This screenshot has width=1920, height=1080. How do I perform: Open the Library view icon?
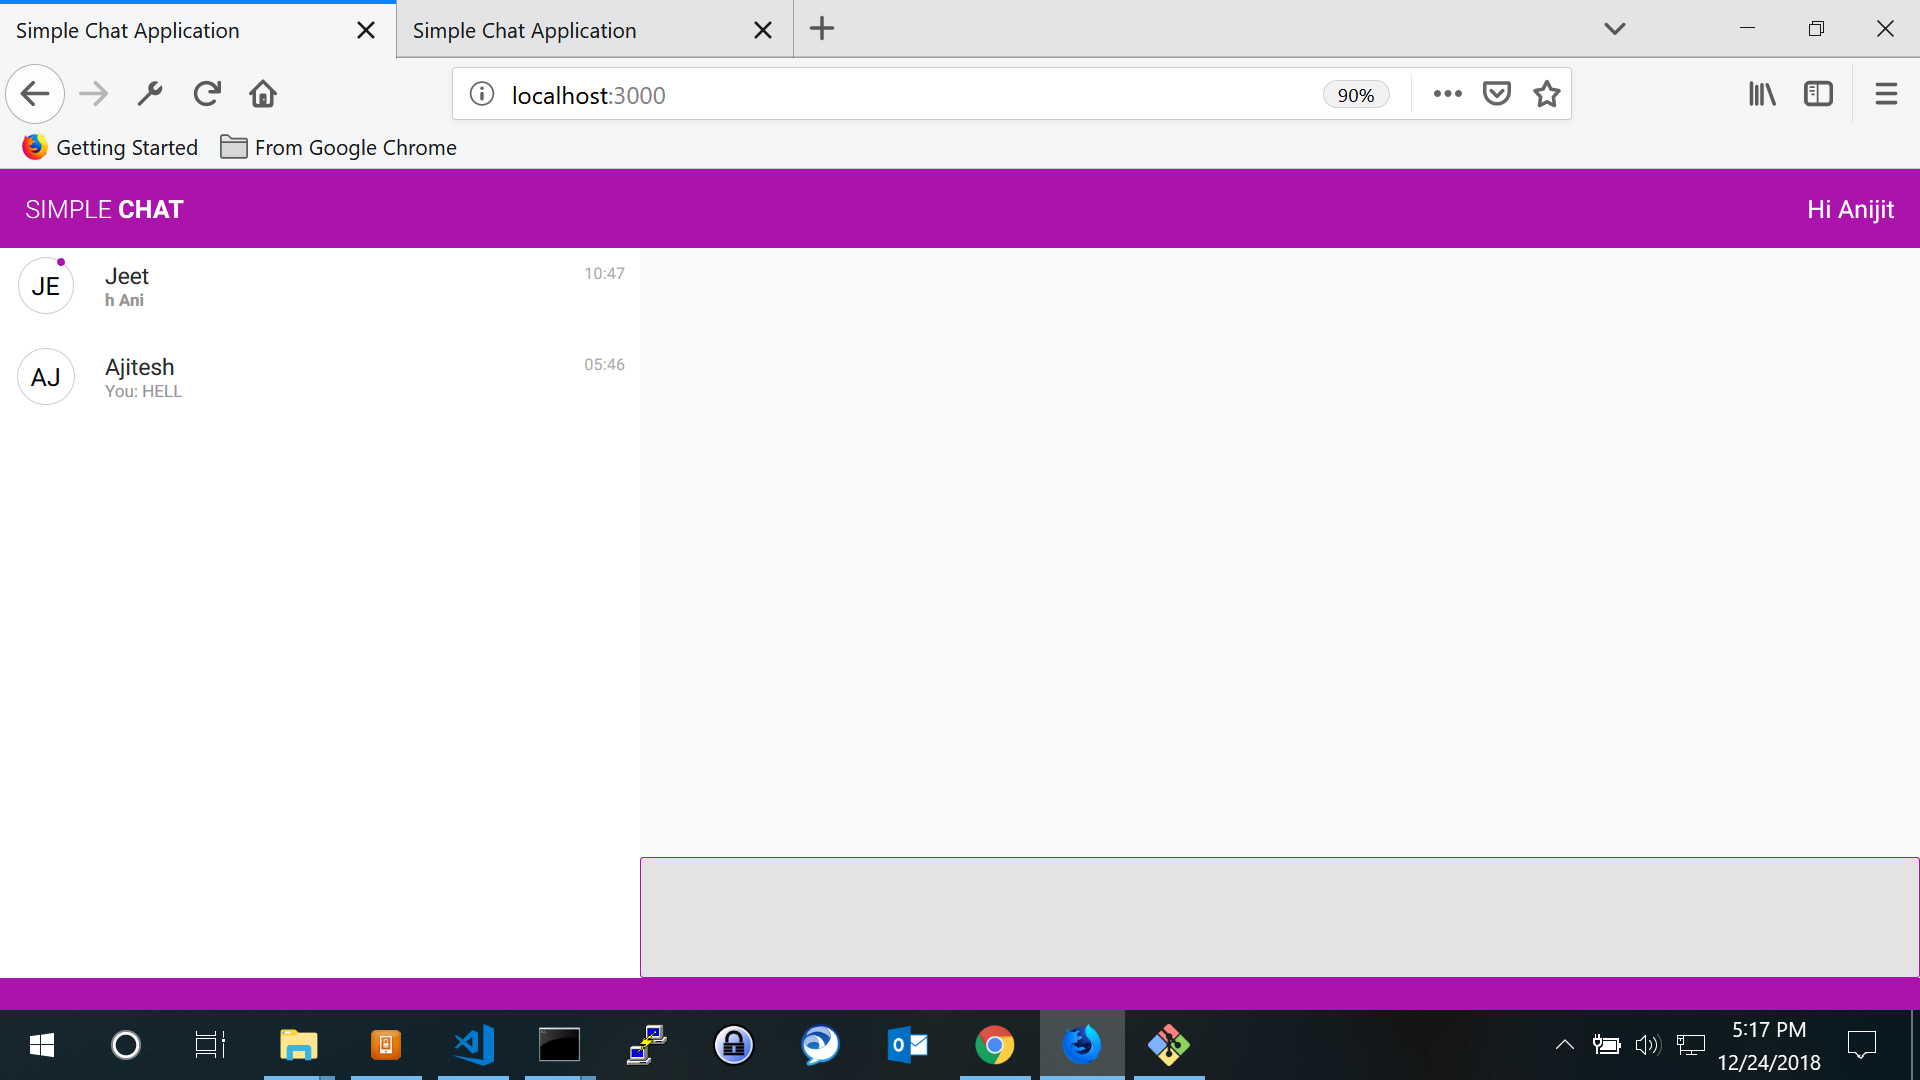(1762, 94)
